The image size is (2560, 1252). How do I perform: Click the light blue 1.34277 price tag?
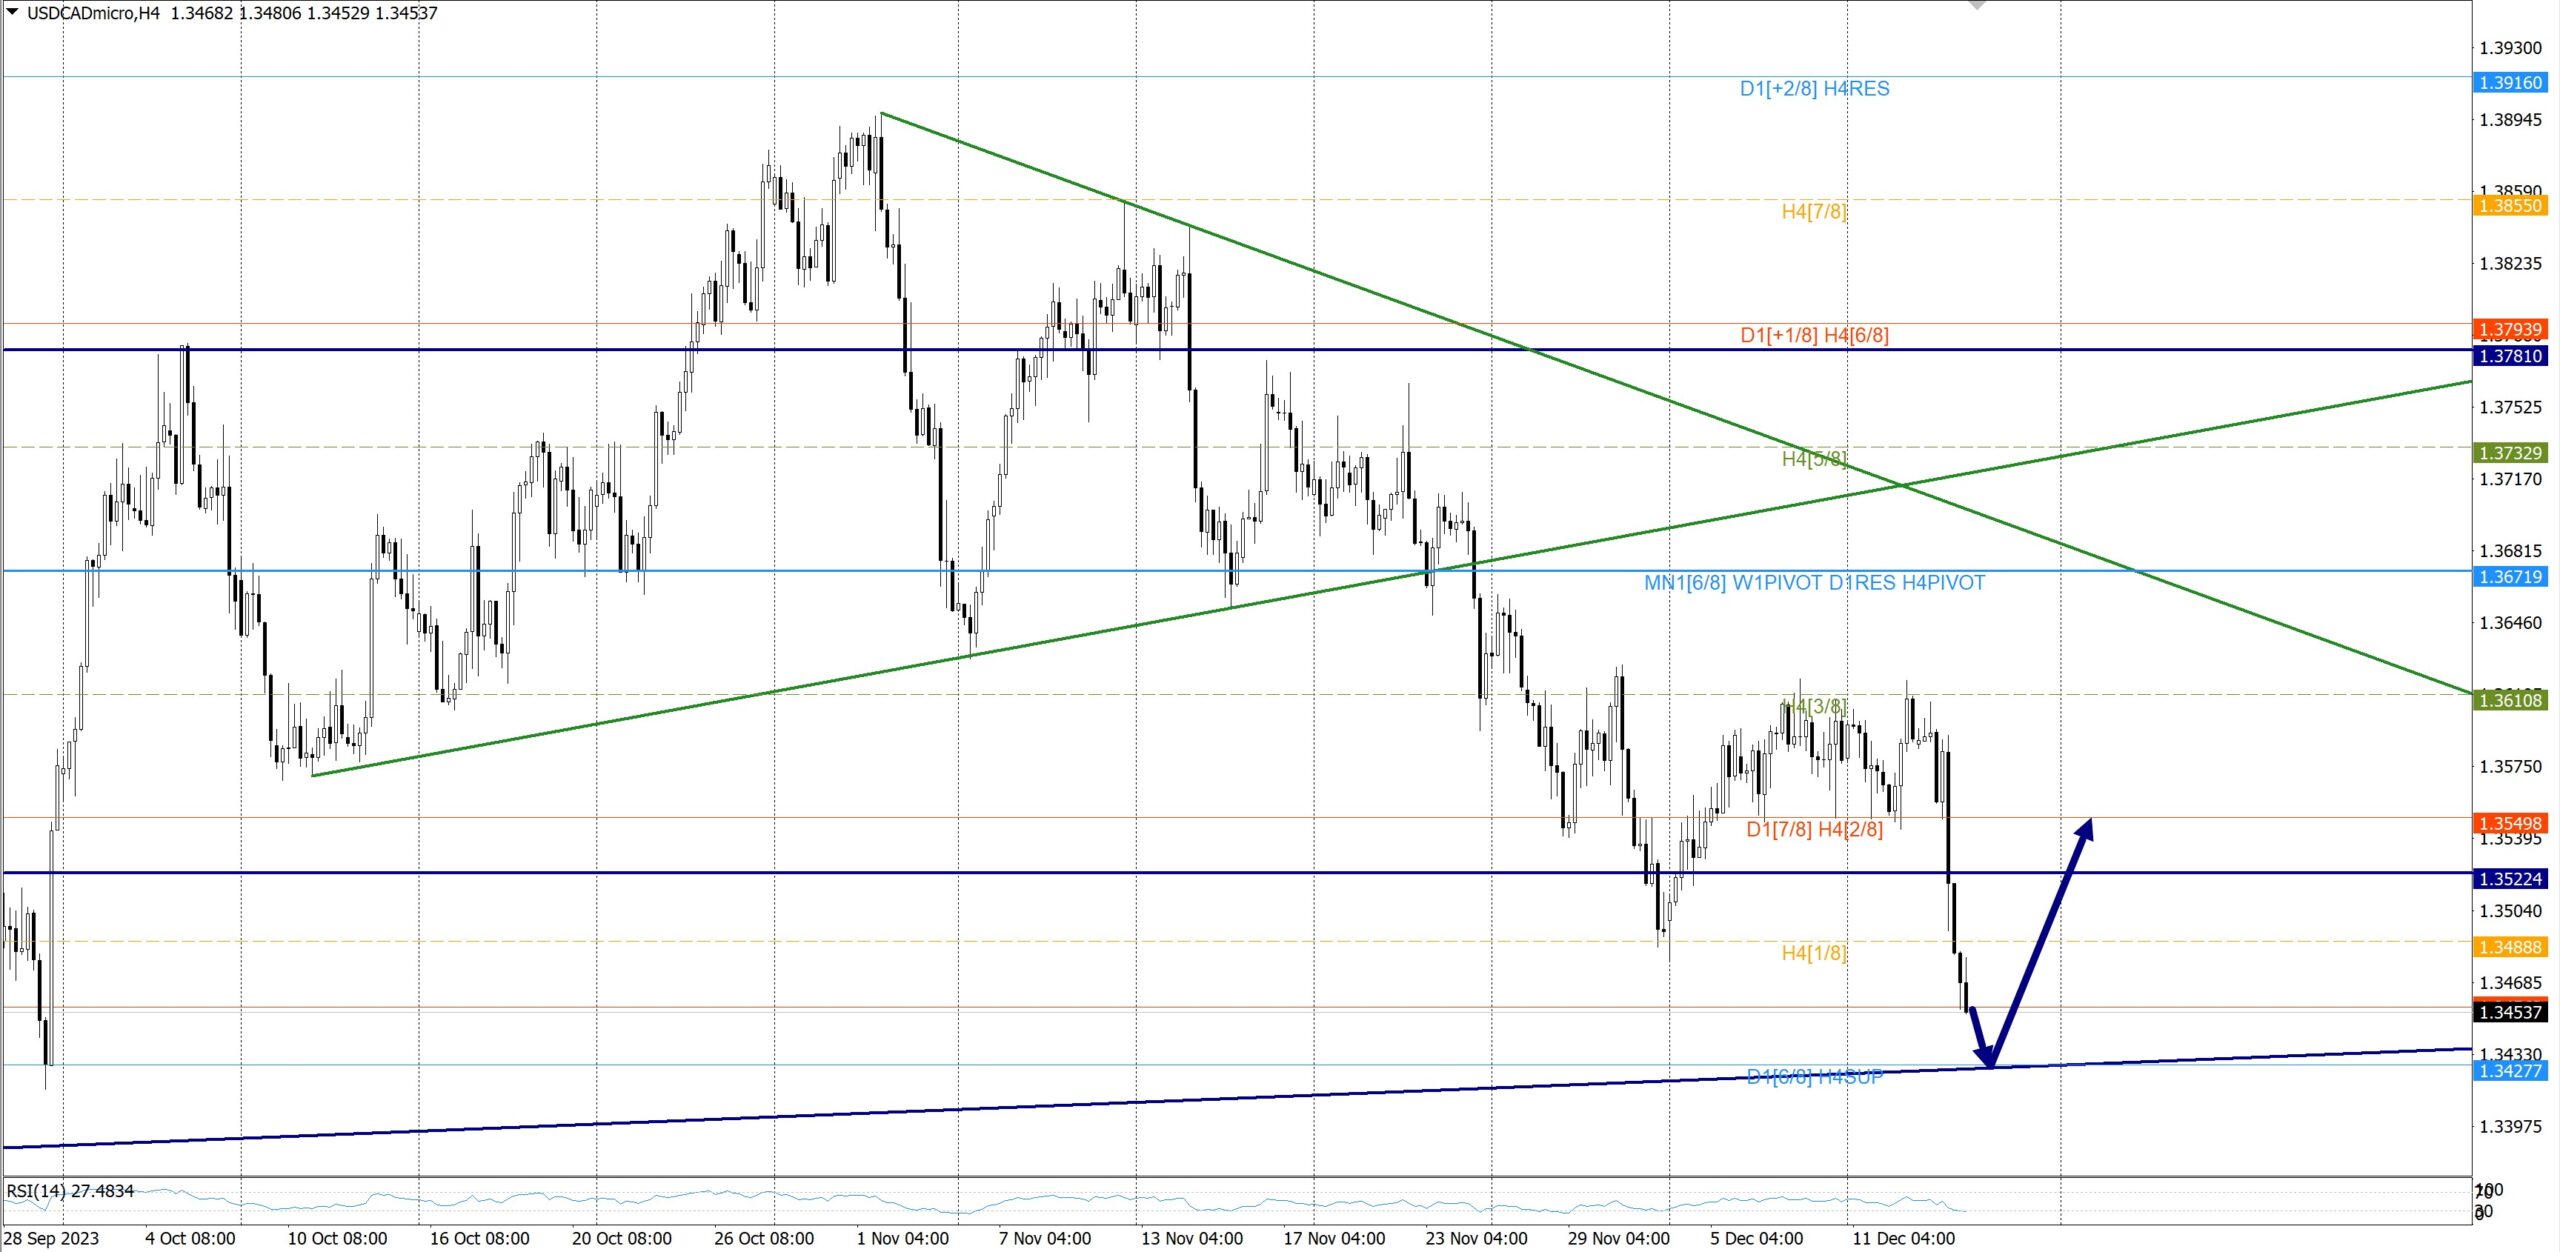[2510, 1071]
